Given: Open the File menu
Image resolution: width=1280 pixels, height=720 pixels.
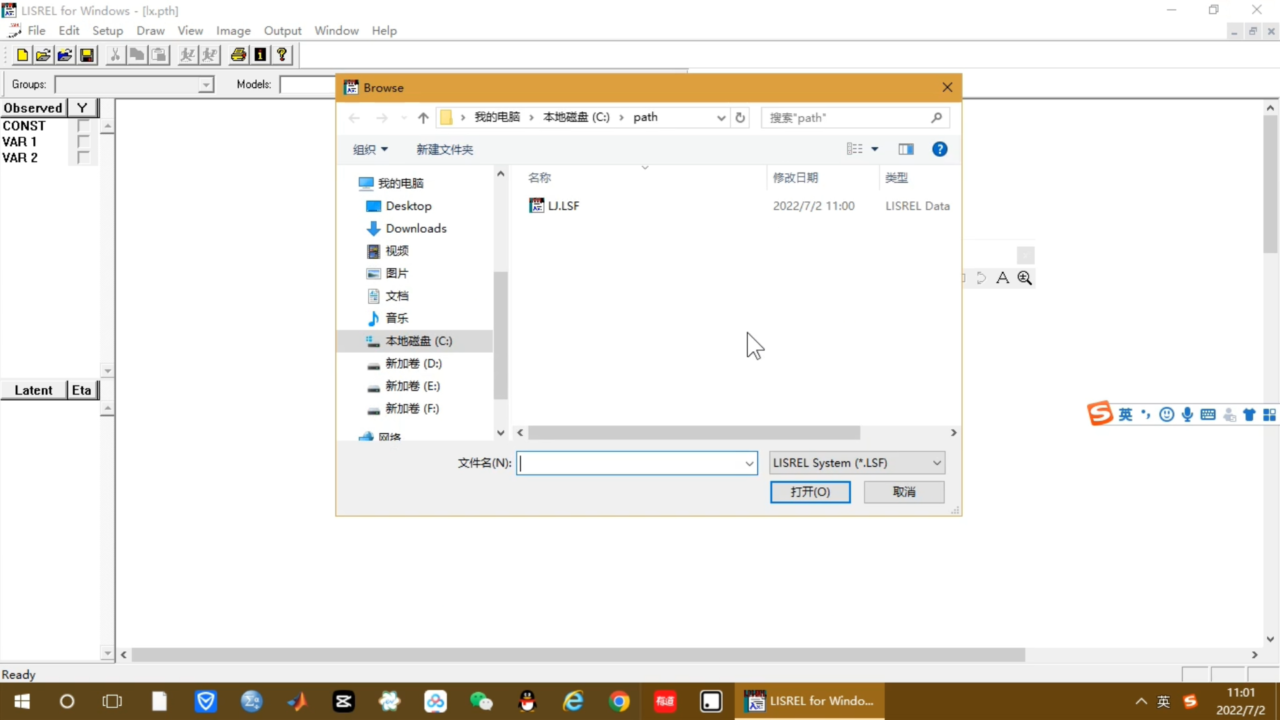Looking at the screenshot, I should coord(37,31).
